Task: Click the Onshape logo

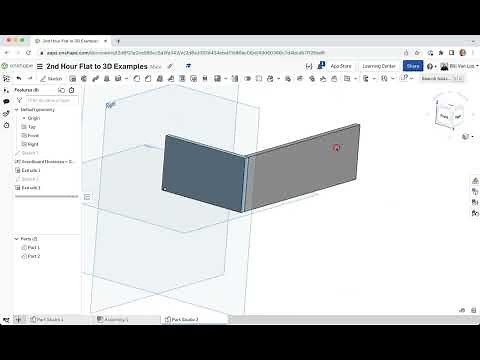Action: click(x=18, y=66)
